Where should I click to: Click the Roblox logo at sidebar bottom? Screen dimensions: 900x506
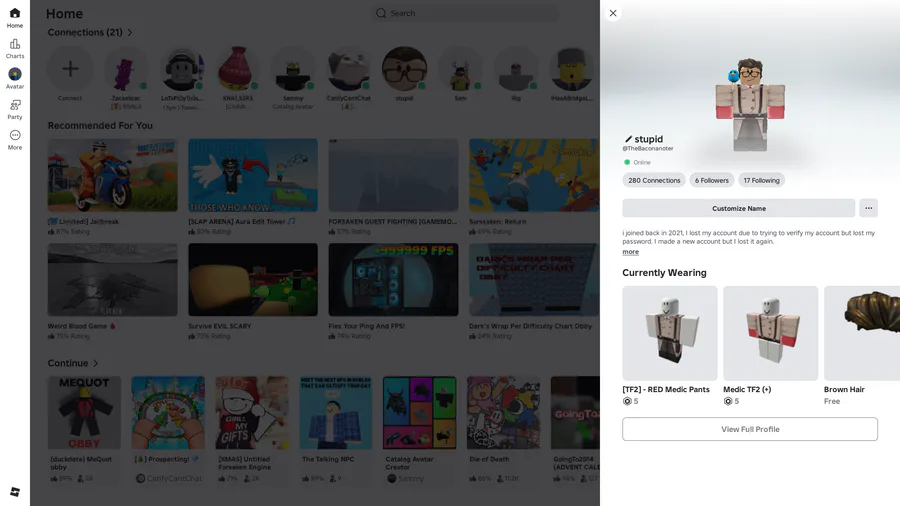tap(15, 492)
